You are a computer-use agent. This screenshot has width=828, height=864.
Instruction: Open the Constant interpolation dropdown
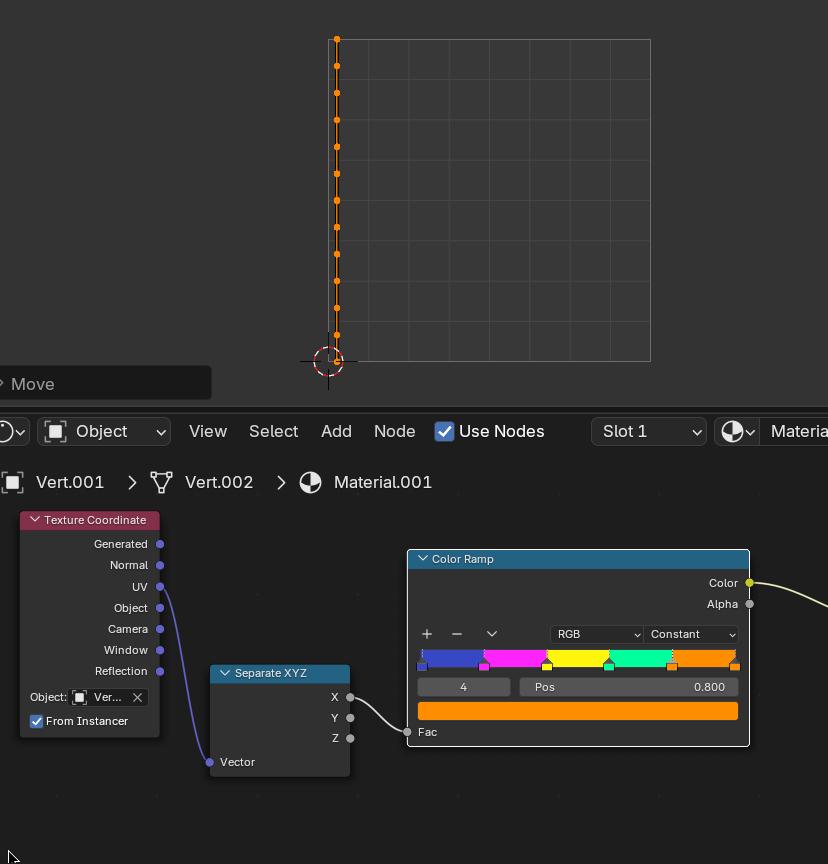pos(691,634)
